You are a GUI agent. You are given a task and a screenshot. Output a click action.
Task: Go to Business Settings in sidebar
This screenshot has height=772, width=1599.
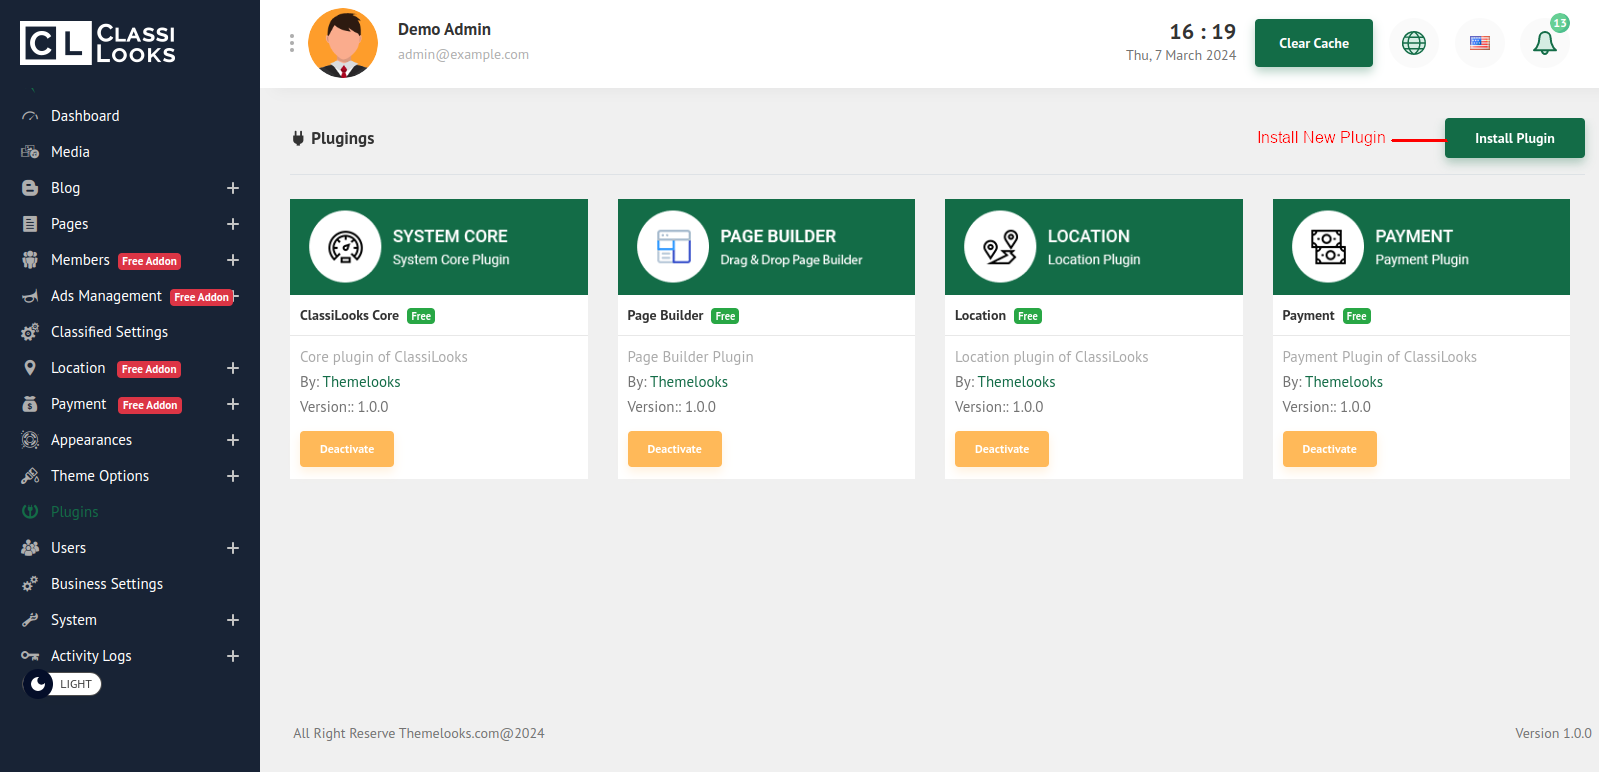click(107, 584)
